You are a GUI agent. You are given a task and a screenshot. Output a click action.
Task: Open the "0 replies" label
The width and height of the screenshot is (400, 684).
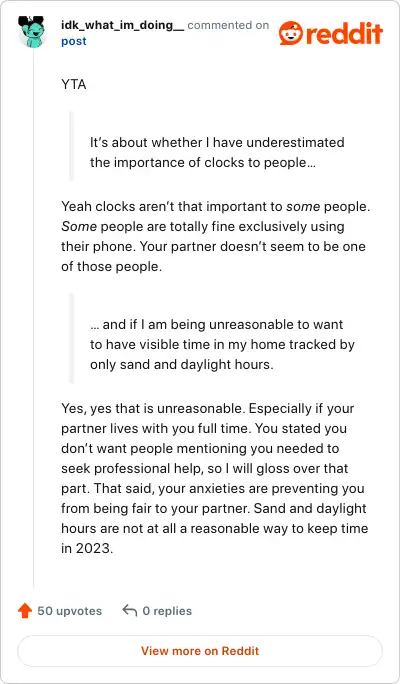(167, 611)
